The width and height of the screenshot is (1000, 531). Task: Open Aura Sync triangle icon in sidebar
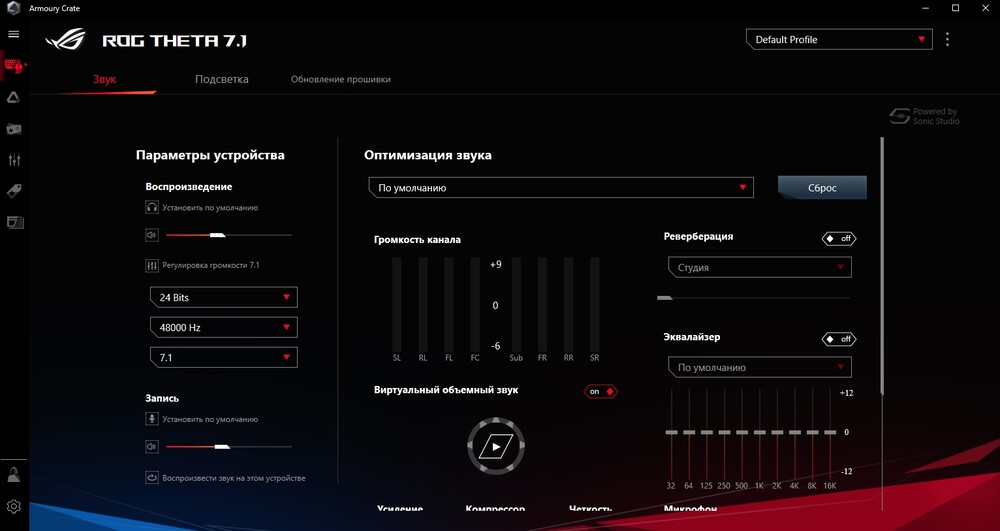tap(13, 97)
